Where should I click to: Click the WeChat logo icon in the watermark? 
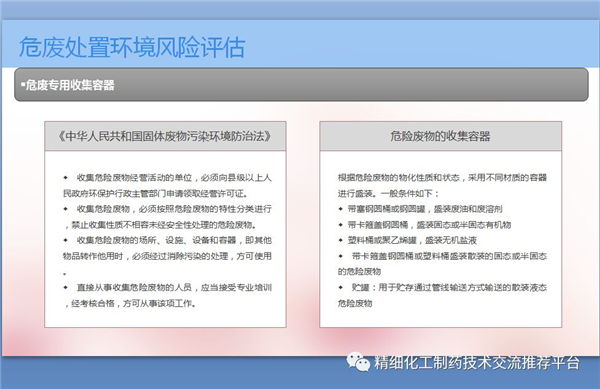pyautogui.click(x=358, y=361)
